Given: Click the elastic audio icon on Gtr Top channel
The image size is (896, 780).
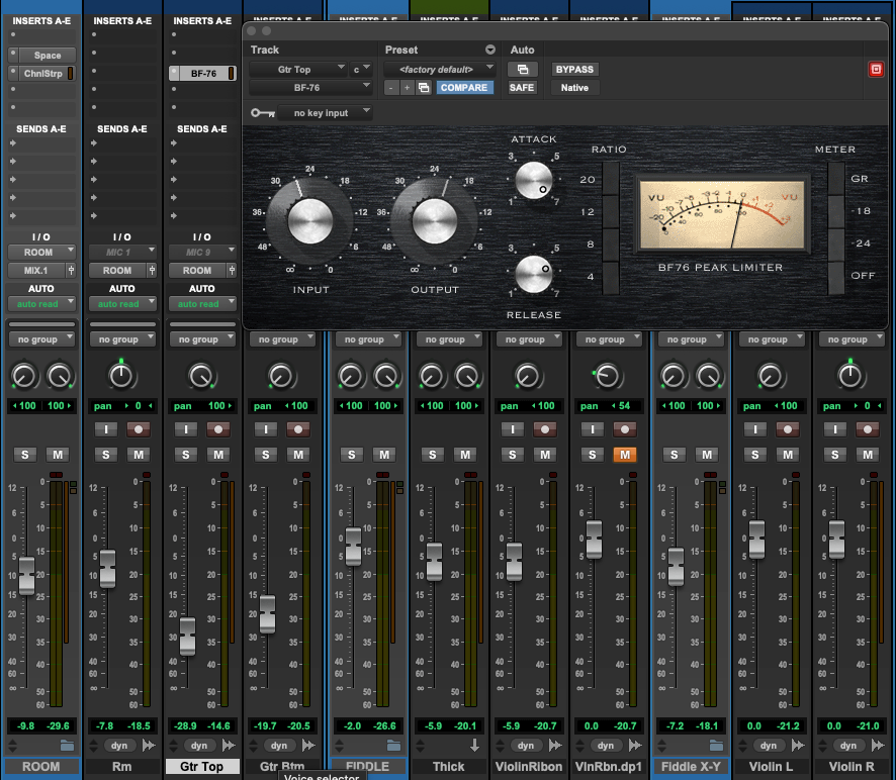Looking at the screenshot, I should (x=229, y=745).
